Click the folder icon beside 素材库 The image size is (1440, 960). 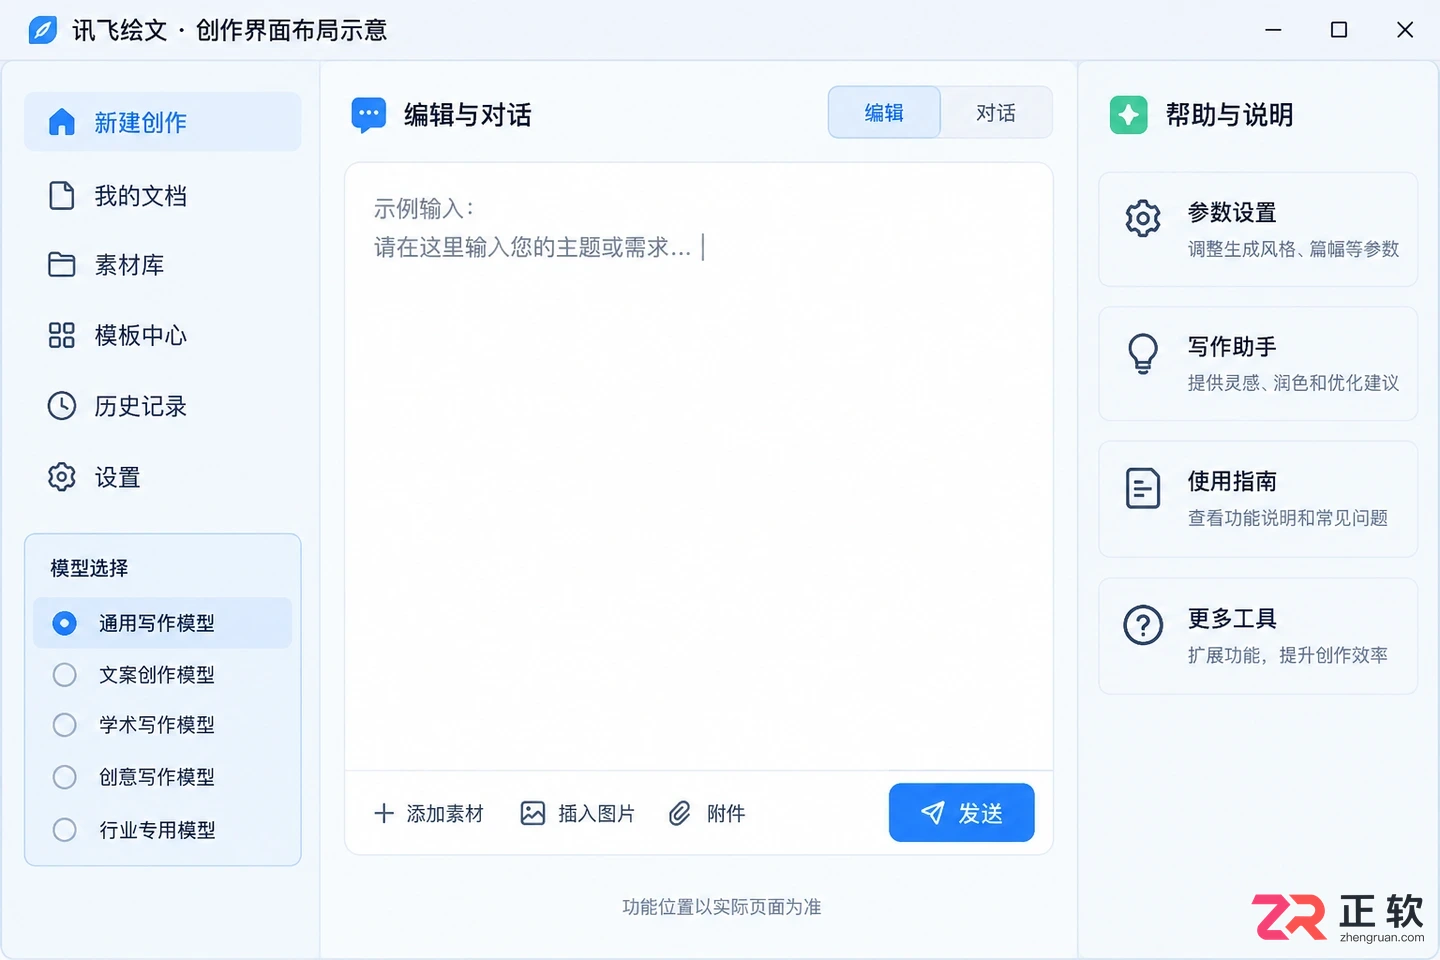click(x=62, y=264)
